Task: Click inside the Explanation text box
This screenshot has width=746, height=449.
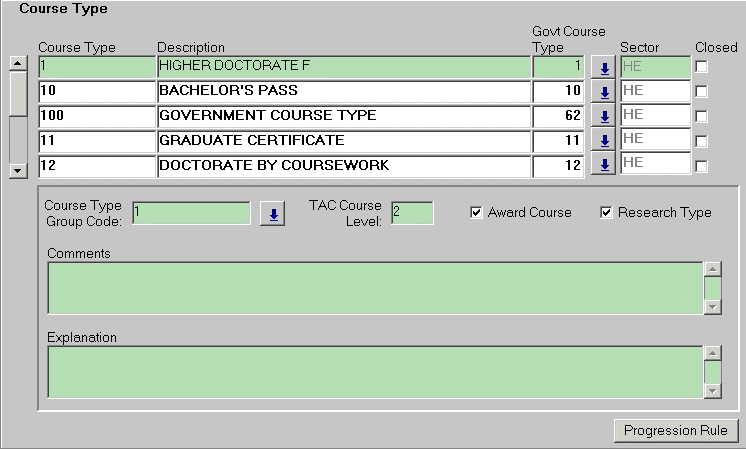Action: click(x=375, y=372)
